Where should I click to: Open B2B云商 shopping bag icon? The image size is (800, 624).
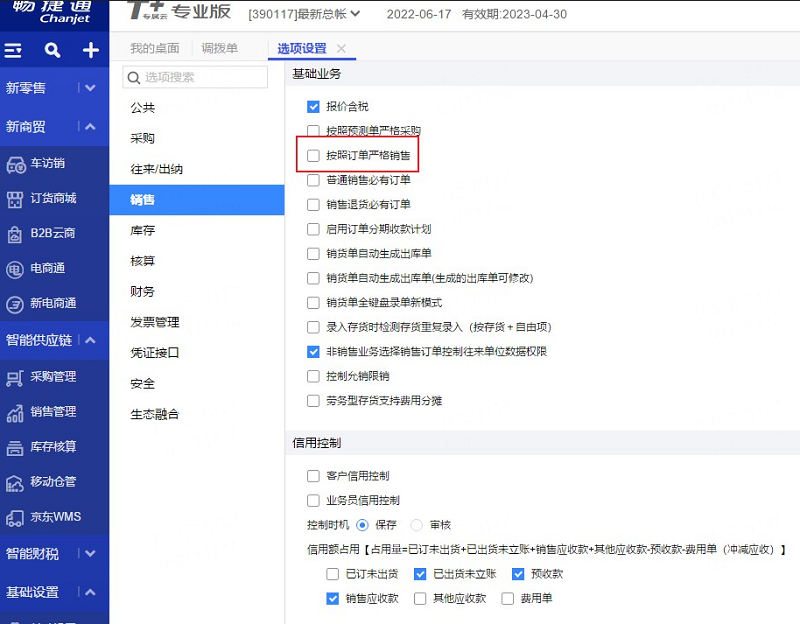(x=15, y=234)
